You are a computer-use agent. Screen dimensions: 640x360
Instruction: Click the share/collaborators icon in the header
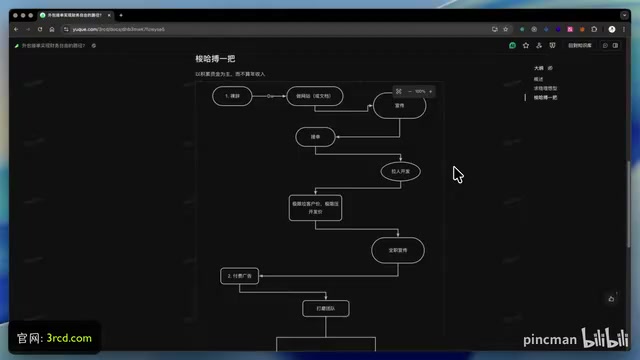[539, 45]
